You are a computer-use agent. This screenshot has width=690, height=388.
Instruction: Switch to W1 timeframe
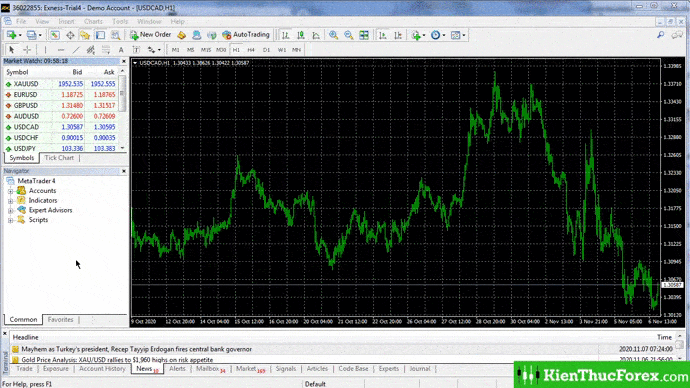coord(282,50)
